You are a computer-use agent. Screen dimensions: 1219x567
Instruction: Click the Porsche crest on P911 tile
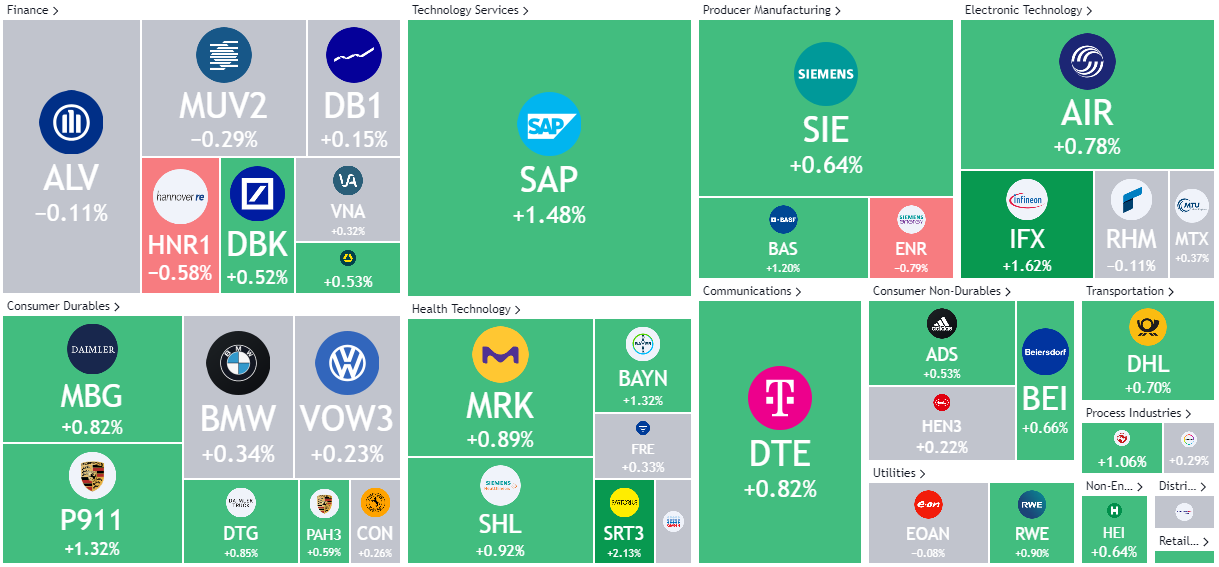[93, 476]
